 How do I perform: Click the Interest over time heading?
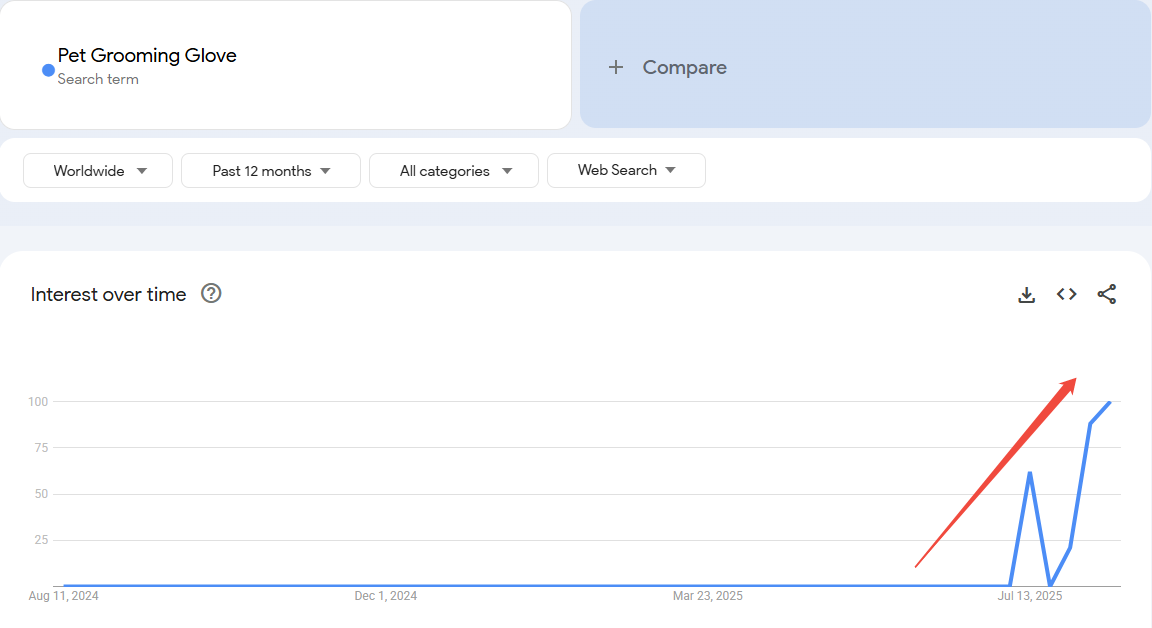click(x=108, y=294)
